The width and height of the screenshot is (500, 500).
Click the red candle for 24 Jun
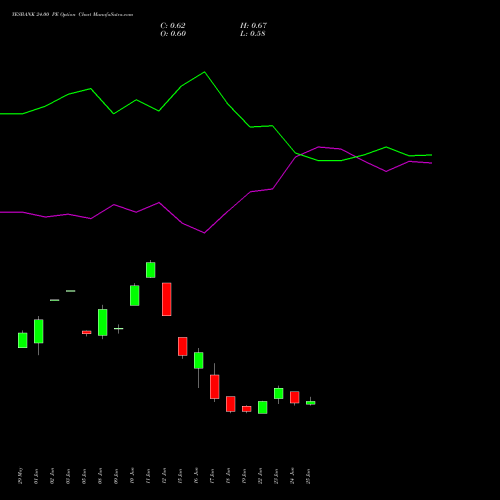pyautogui.click(x=295, y=397)
